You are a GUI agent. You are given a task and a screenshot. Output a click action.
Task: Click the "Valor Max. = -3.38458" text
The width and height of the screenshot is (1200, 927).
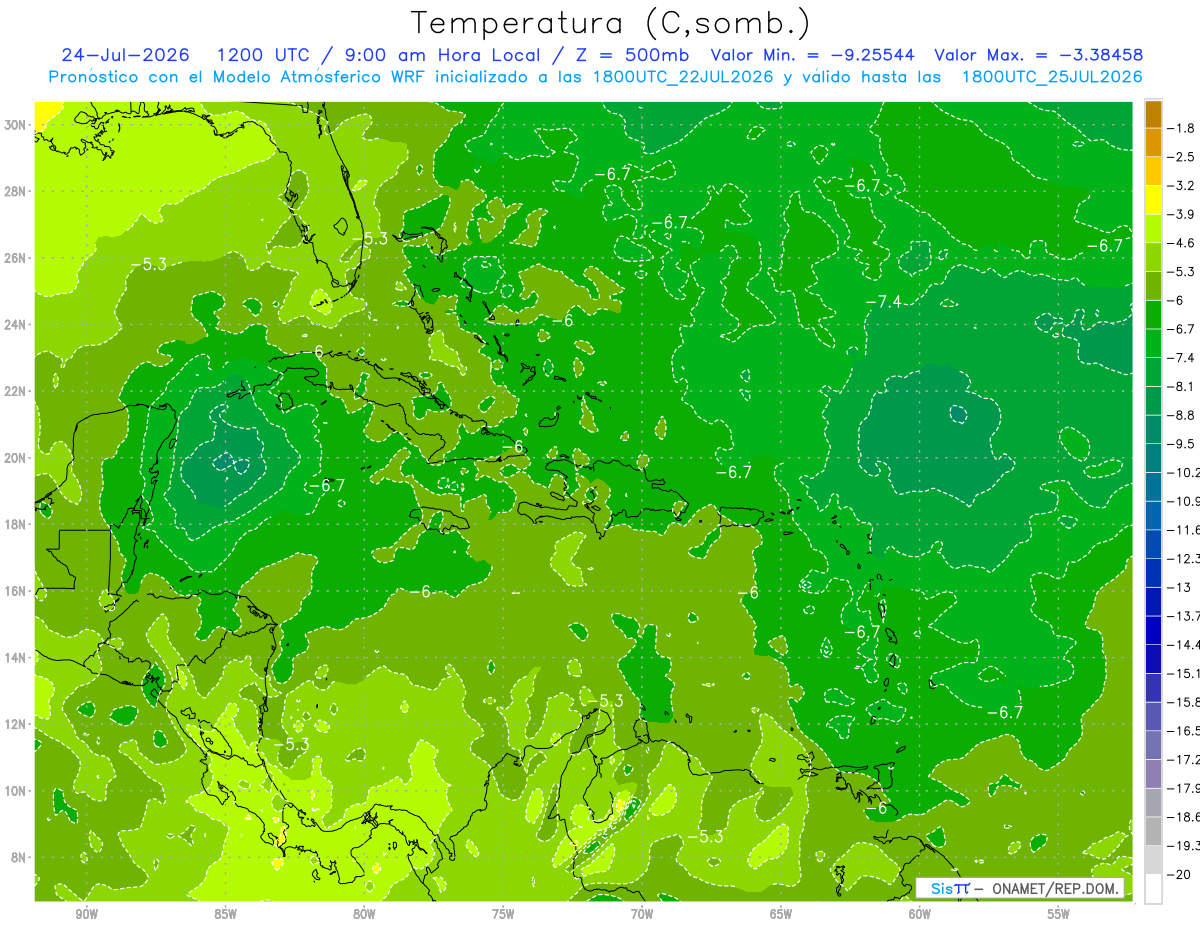click(1038, 55)
